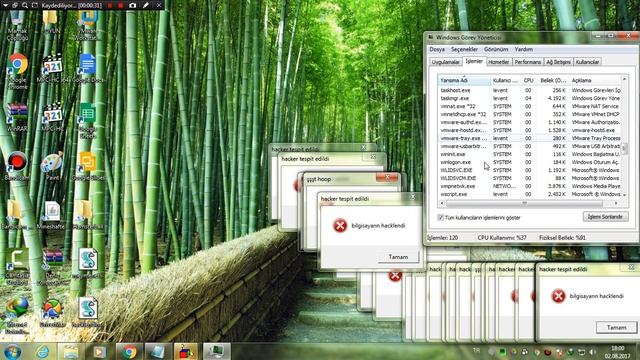Sort by the Bellek column header

click(553, 80)
